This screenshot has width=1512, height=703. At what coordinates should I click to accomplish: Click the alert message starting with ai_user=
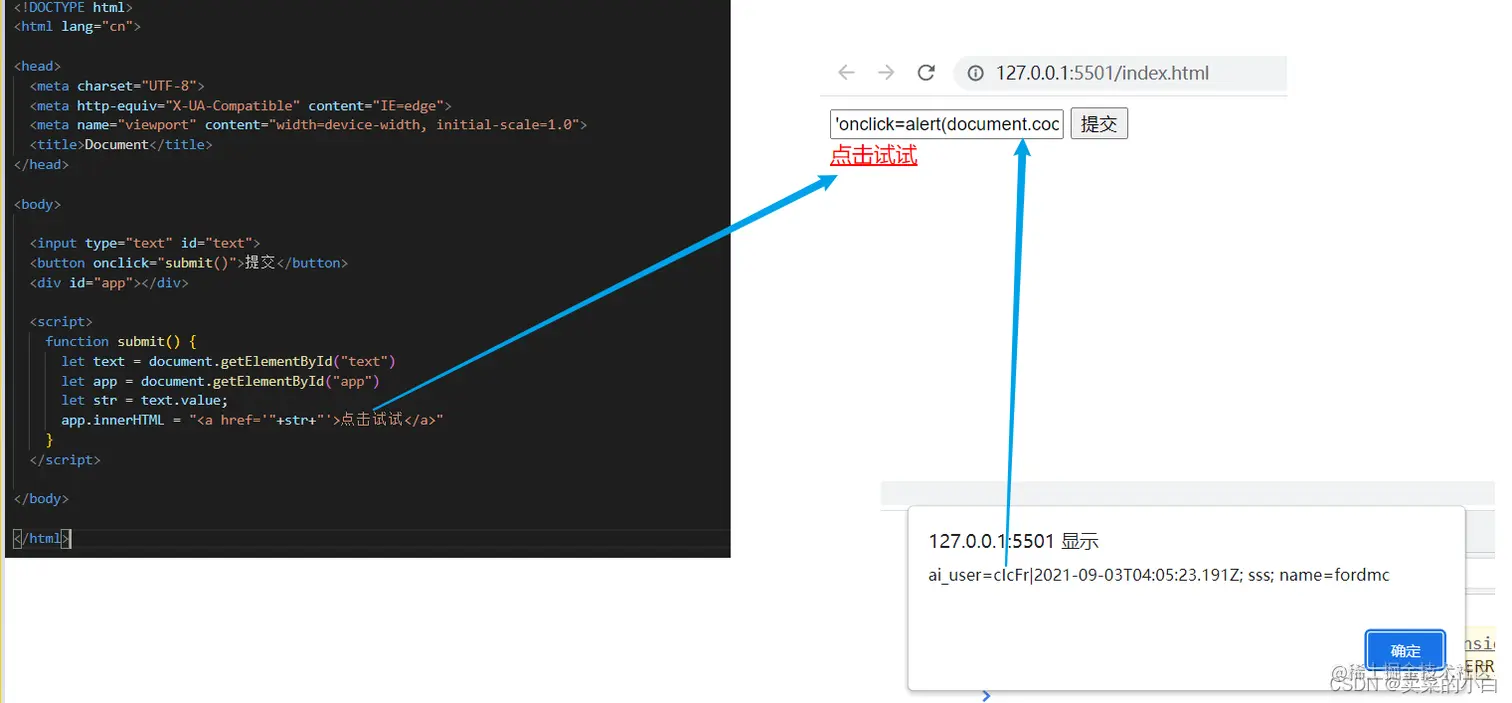[x=1159, y=575]
